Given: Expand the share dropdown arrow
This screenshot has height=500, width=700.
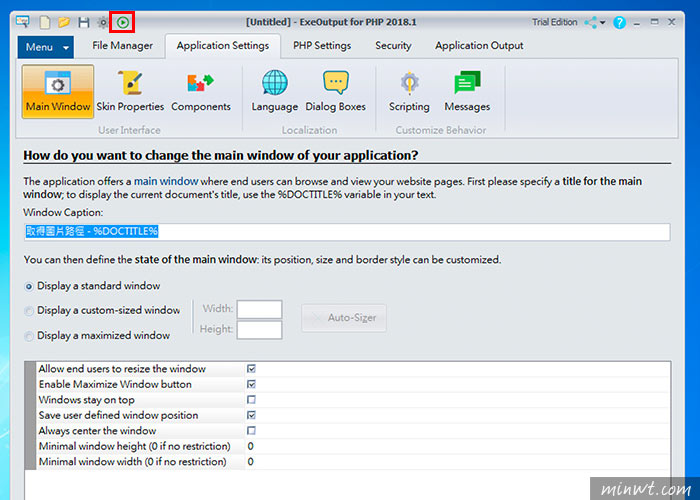Looking at the screenshot, I should (x=602, y=22).
